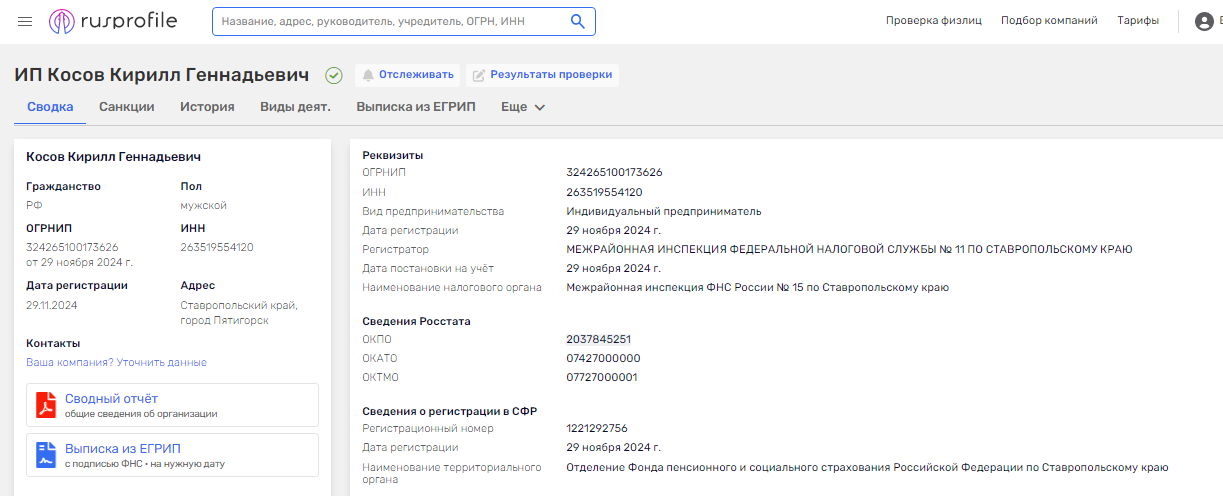Click the green verified checkmark icon
Image resolution: width=1223 pixels, height=496 pixels.
click(334, 75)
